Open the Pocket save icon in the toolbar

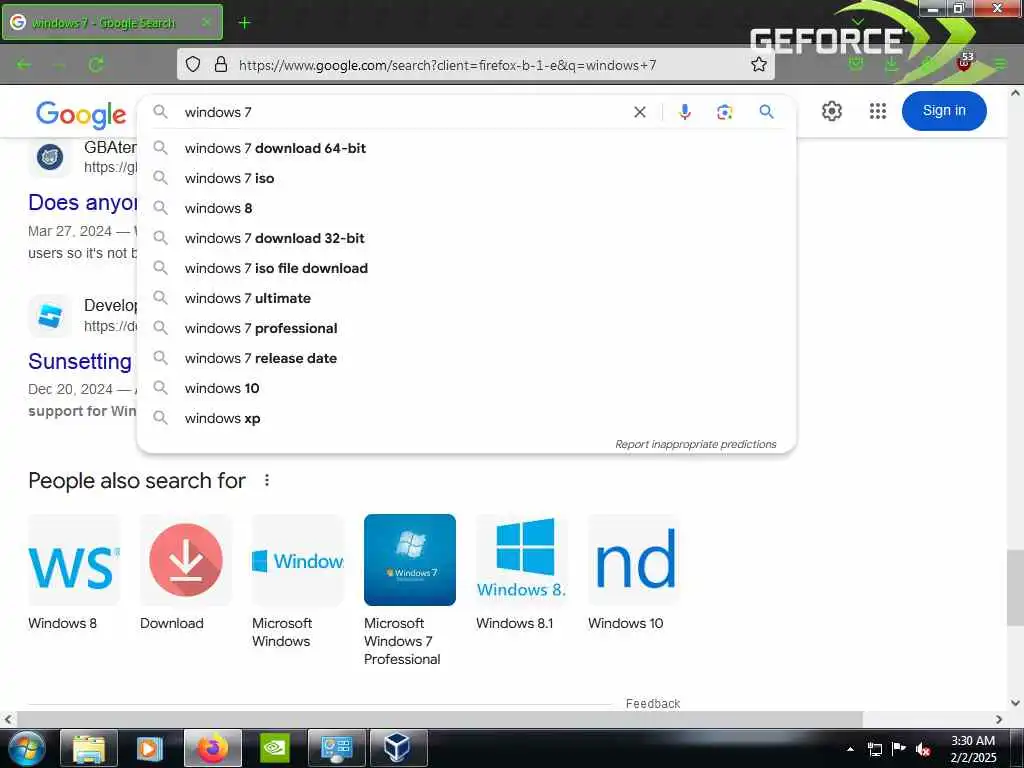[856, 64]
